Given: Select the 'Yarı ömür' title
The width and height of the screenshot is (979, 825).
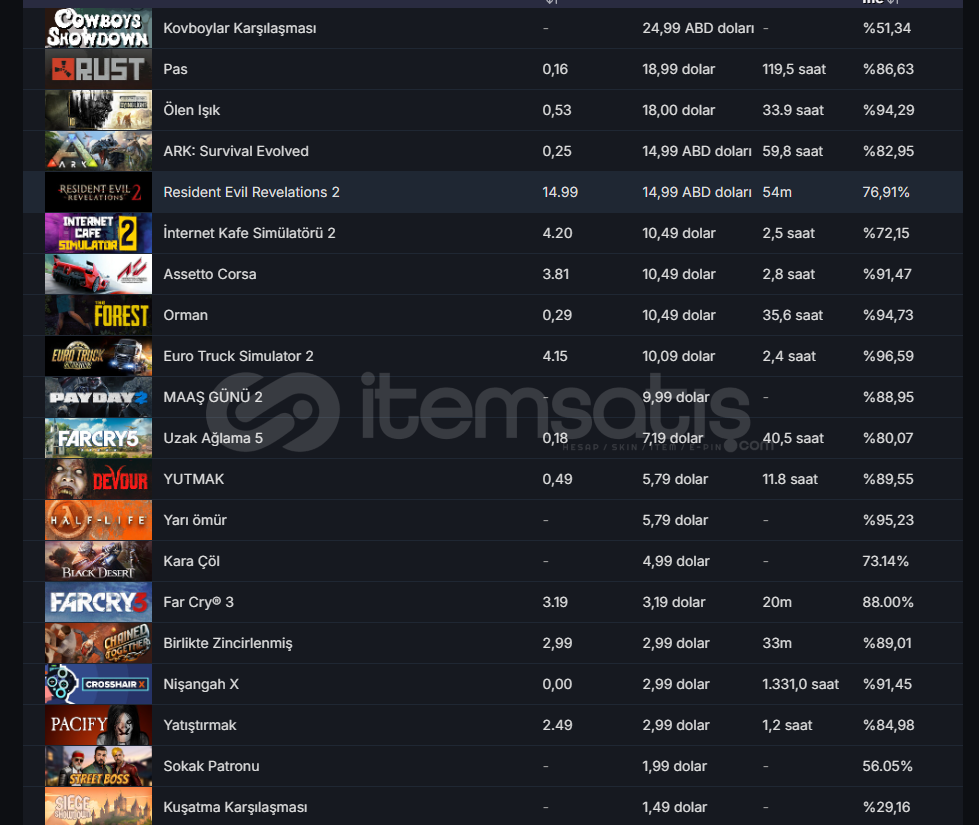Looking at the screenshot, I should [195, 520].
